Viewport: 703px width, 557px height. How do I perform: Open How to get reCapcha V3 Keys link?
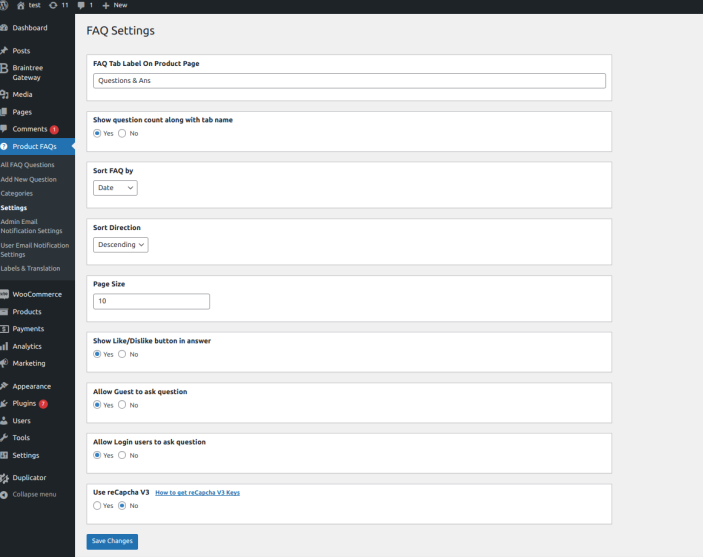pyautogui.click(x=197, y=492)
